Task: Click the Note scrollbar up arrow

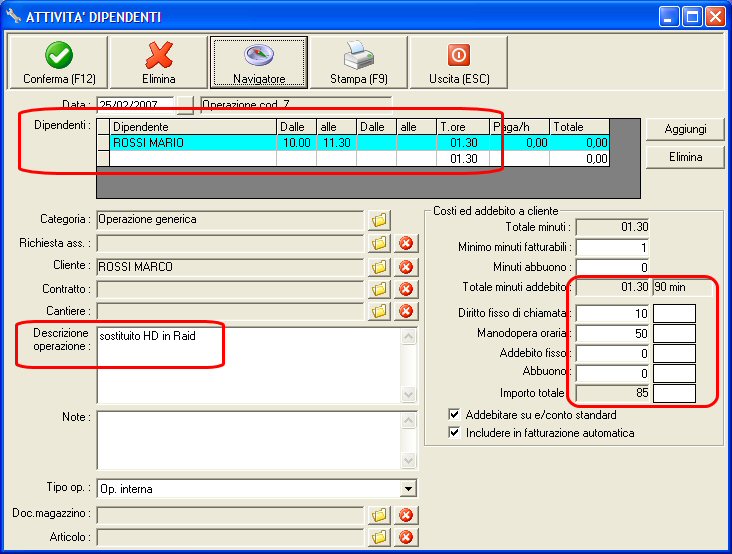Action: [408, 421]
